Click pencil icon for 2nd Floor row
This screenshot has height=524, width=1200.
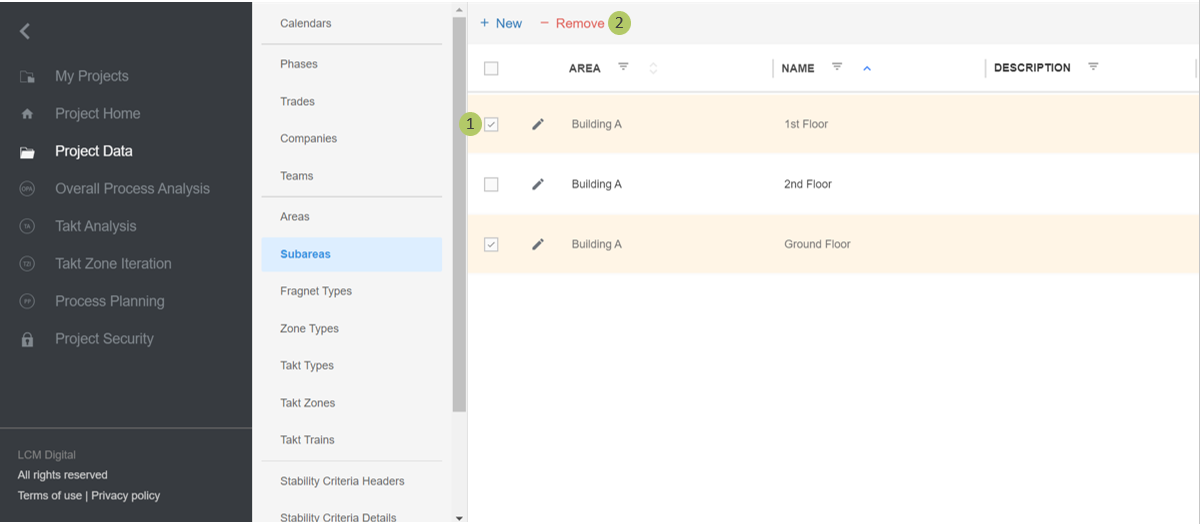[538, 184]
